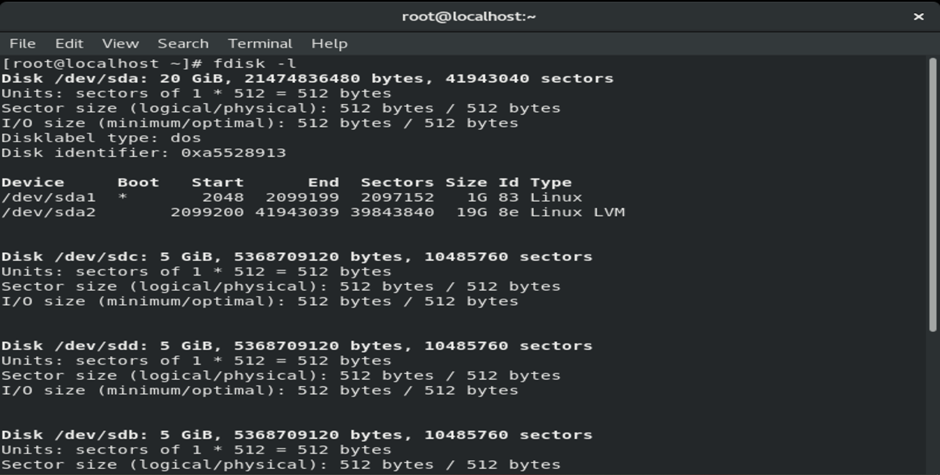Click the '8e' partition Id
Screen dimensions: 940x475
point(508,212)
